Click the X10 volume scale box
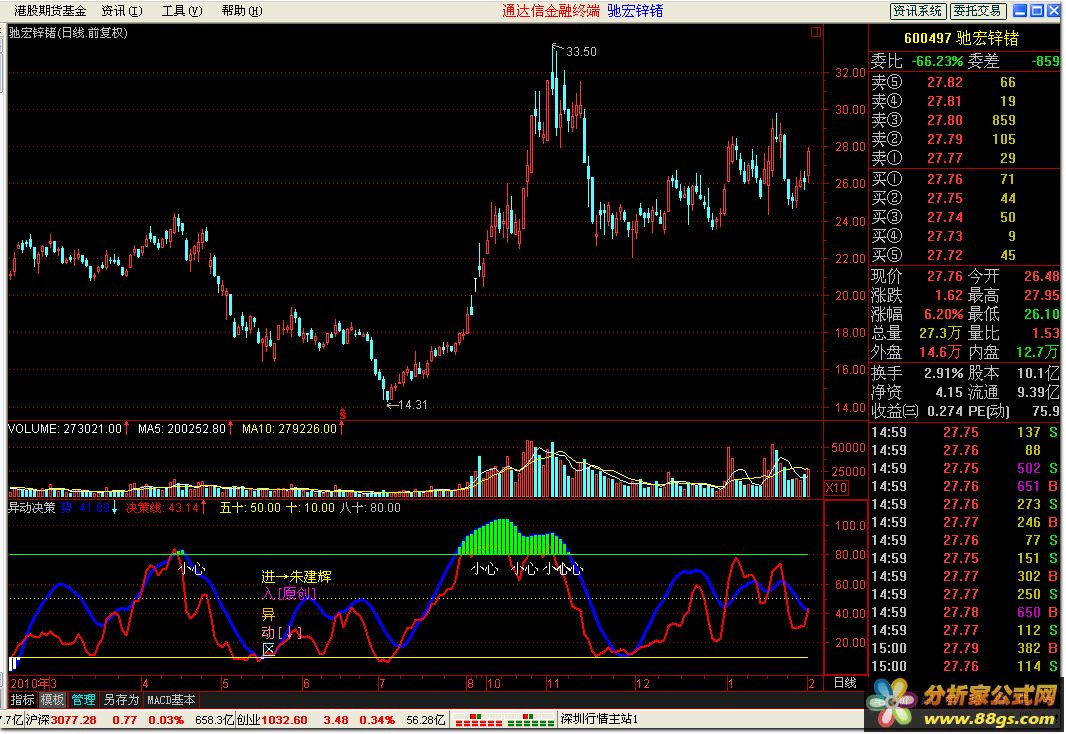Viewport: 1066px width, 734px height. tap(836, 487)
